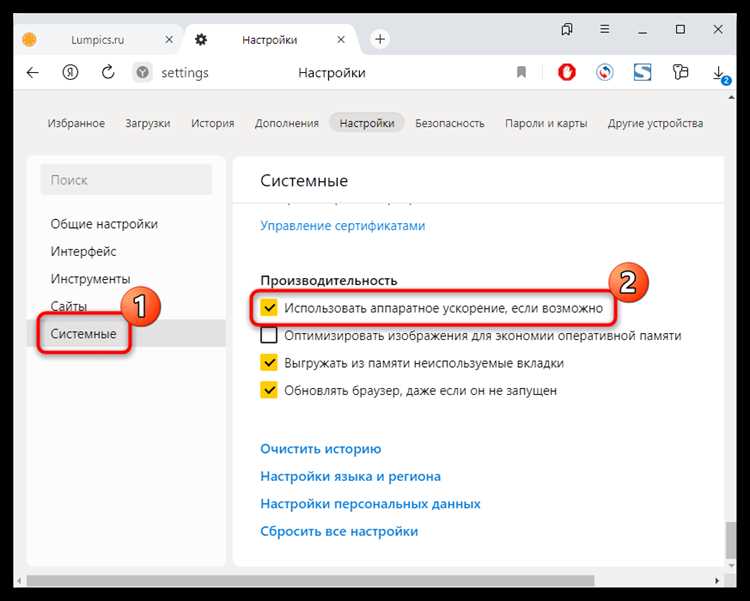The height and width of the screenshot is (601, 750).
Task: Close the Настройки tab
Action: [341, 40]
